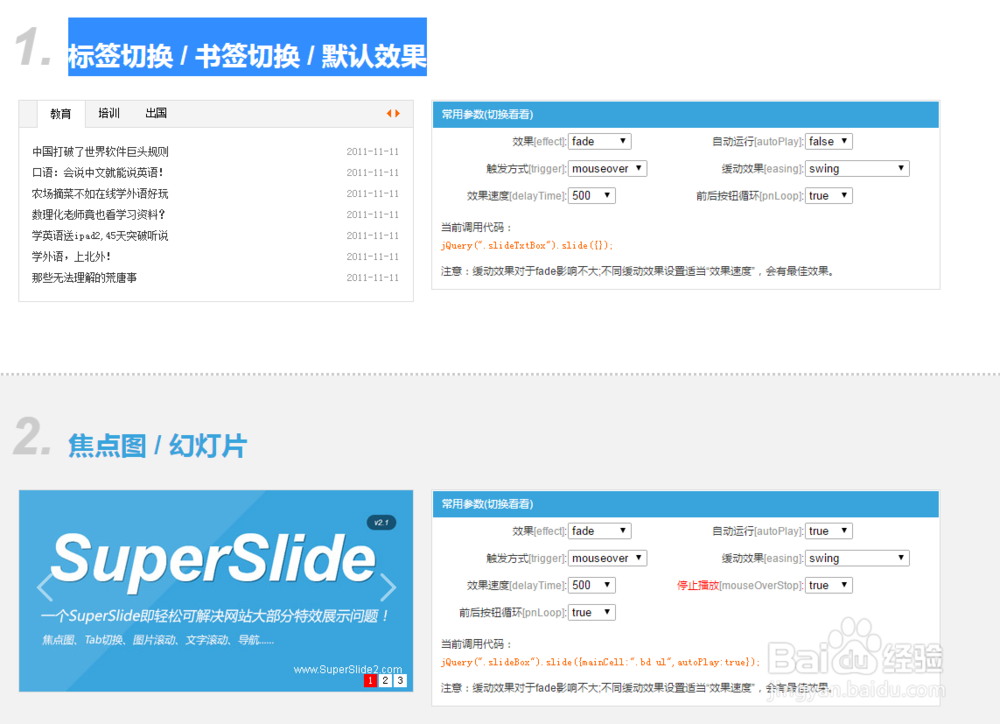Screen dimensions: 1000x724
Task: Open article 中国打破了世界软件巨头规则
Action: pyautogui.click(x=100, y=152)
